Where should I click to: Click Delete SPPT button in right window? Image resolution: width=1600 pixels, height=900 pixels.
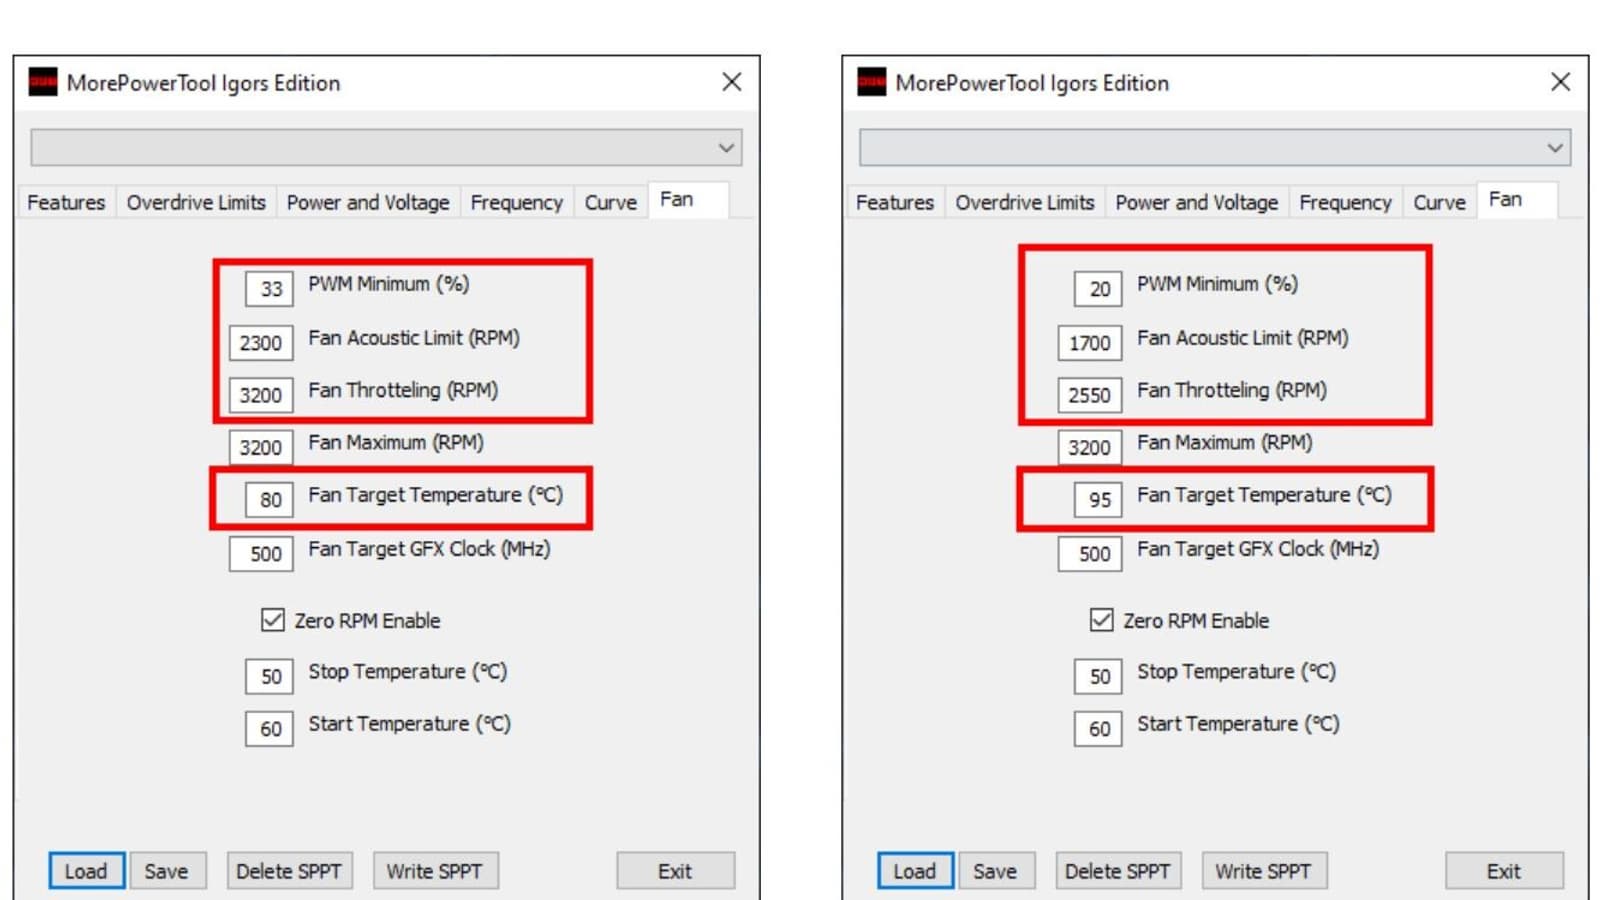coord(1117,871)
